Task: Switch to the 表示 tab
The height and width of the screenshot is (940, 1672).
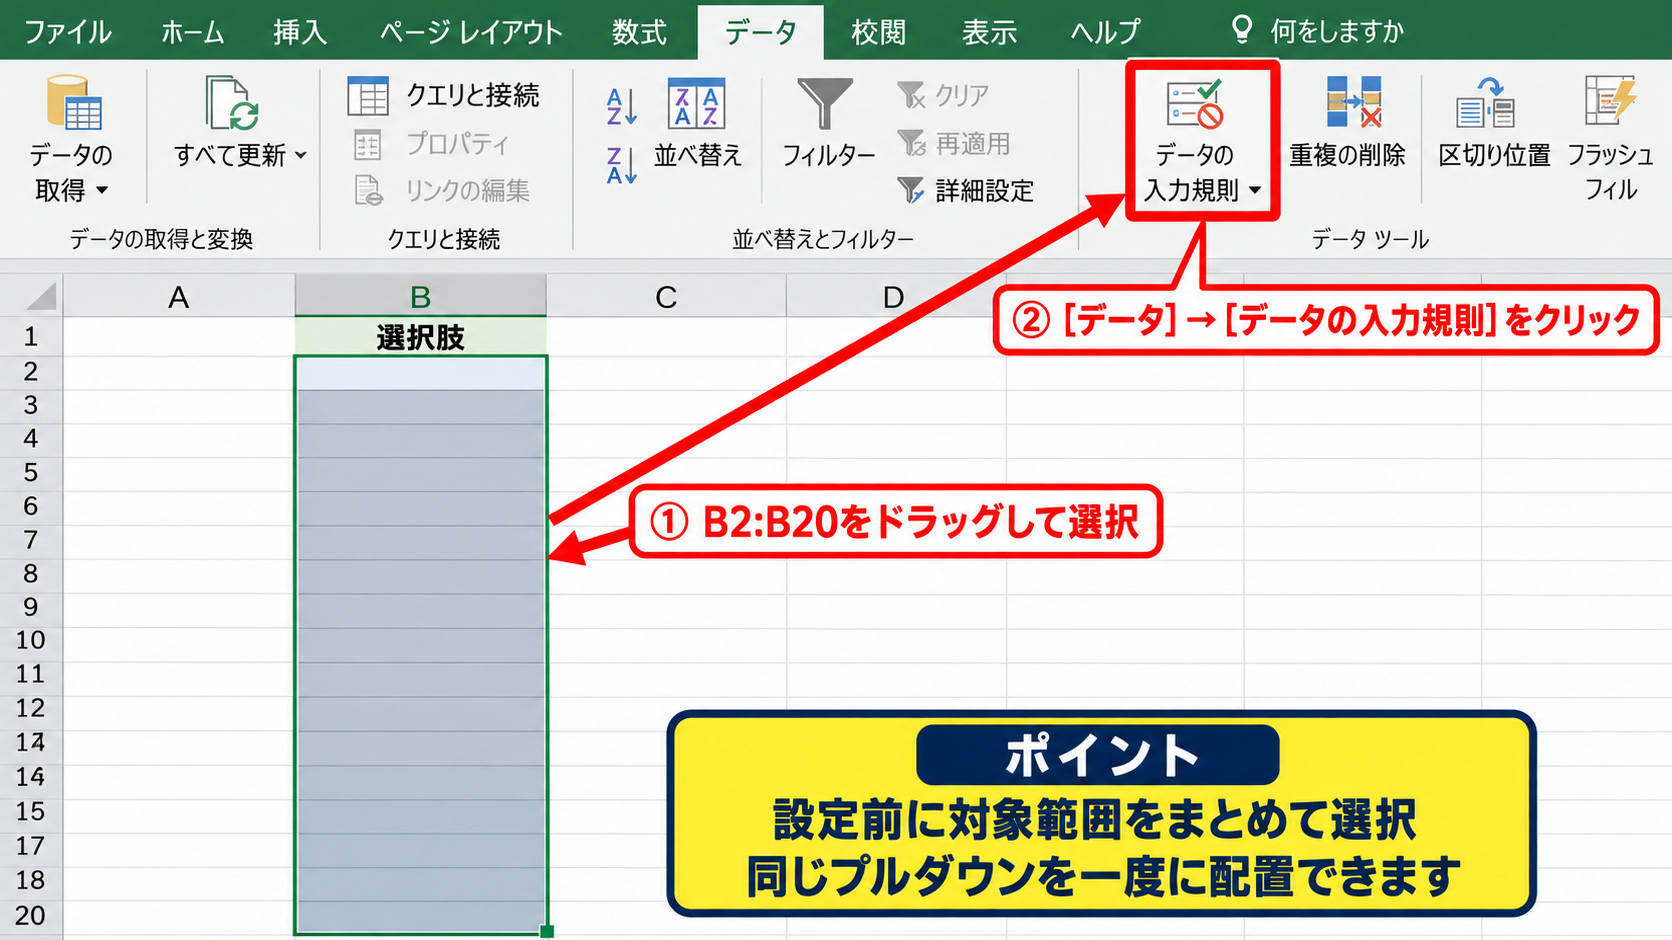Action: 989,32
